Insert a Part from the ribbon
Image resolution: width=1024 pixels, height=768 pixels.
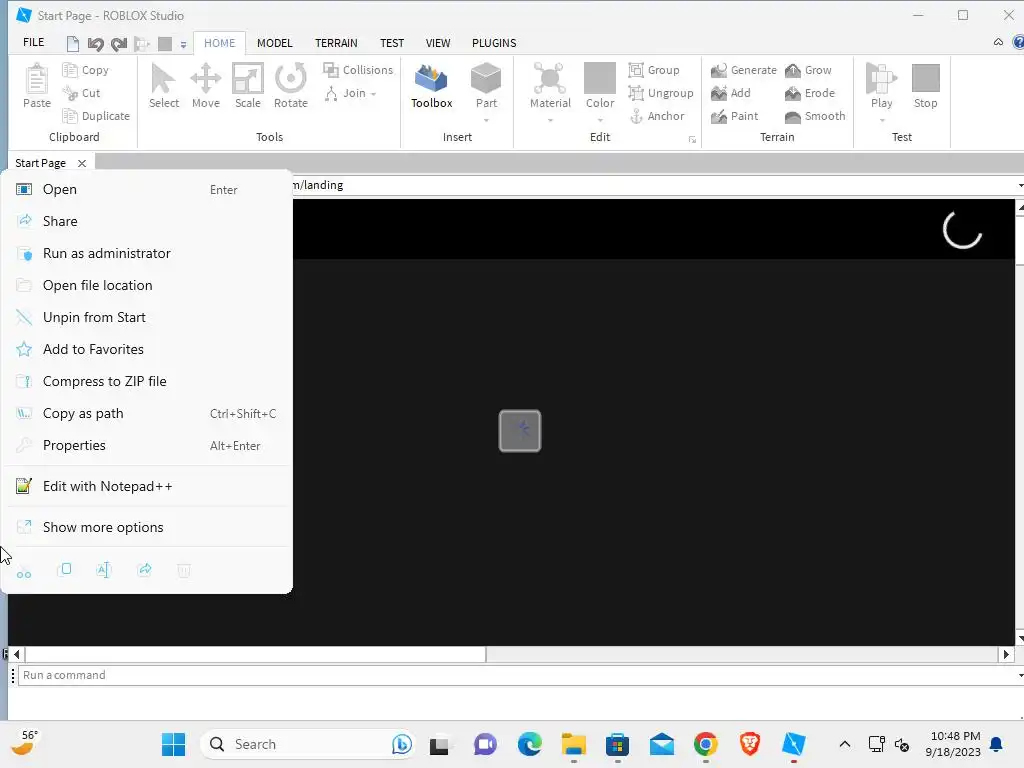pos(486,78)
